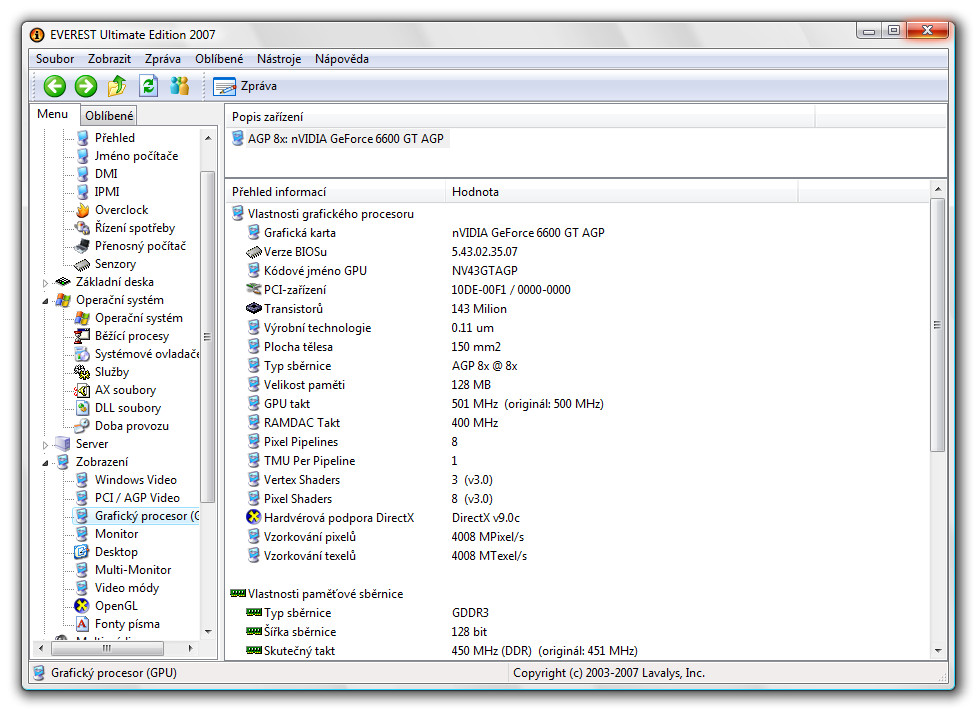Select Přehled in the tree
The width and height of the screenshot is (977, 711).
pos(115,138)
